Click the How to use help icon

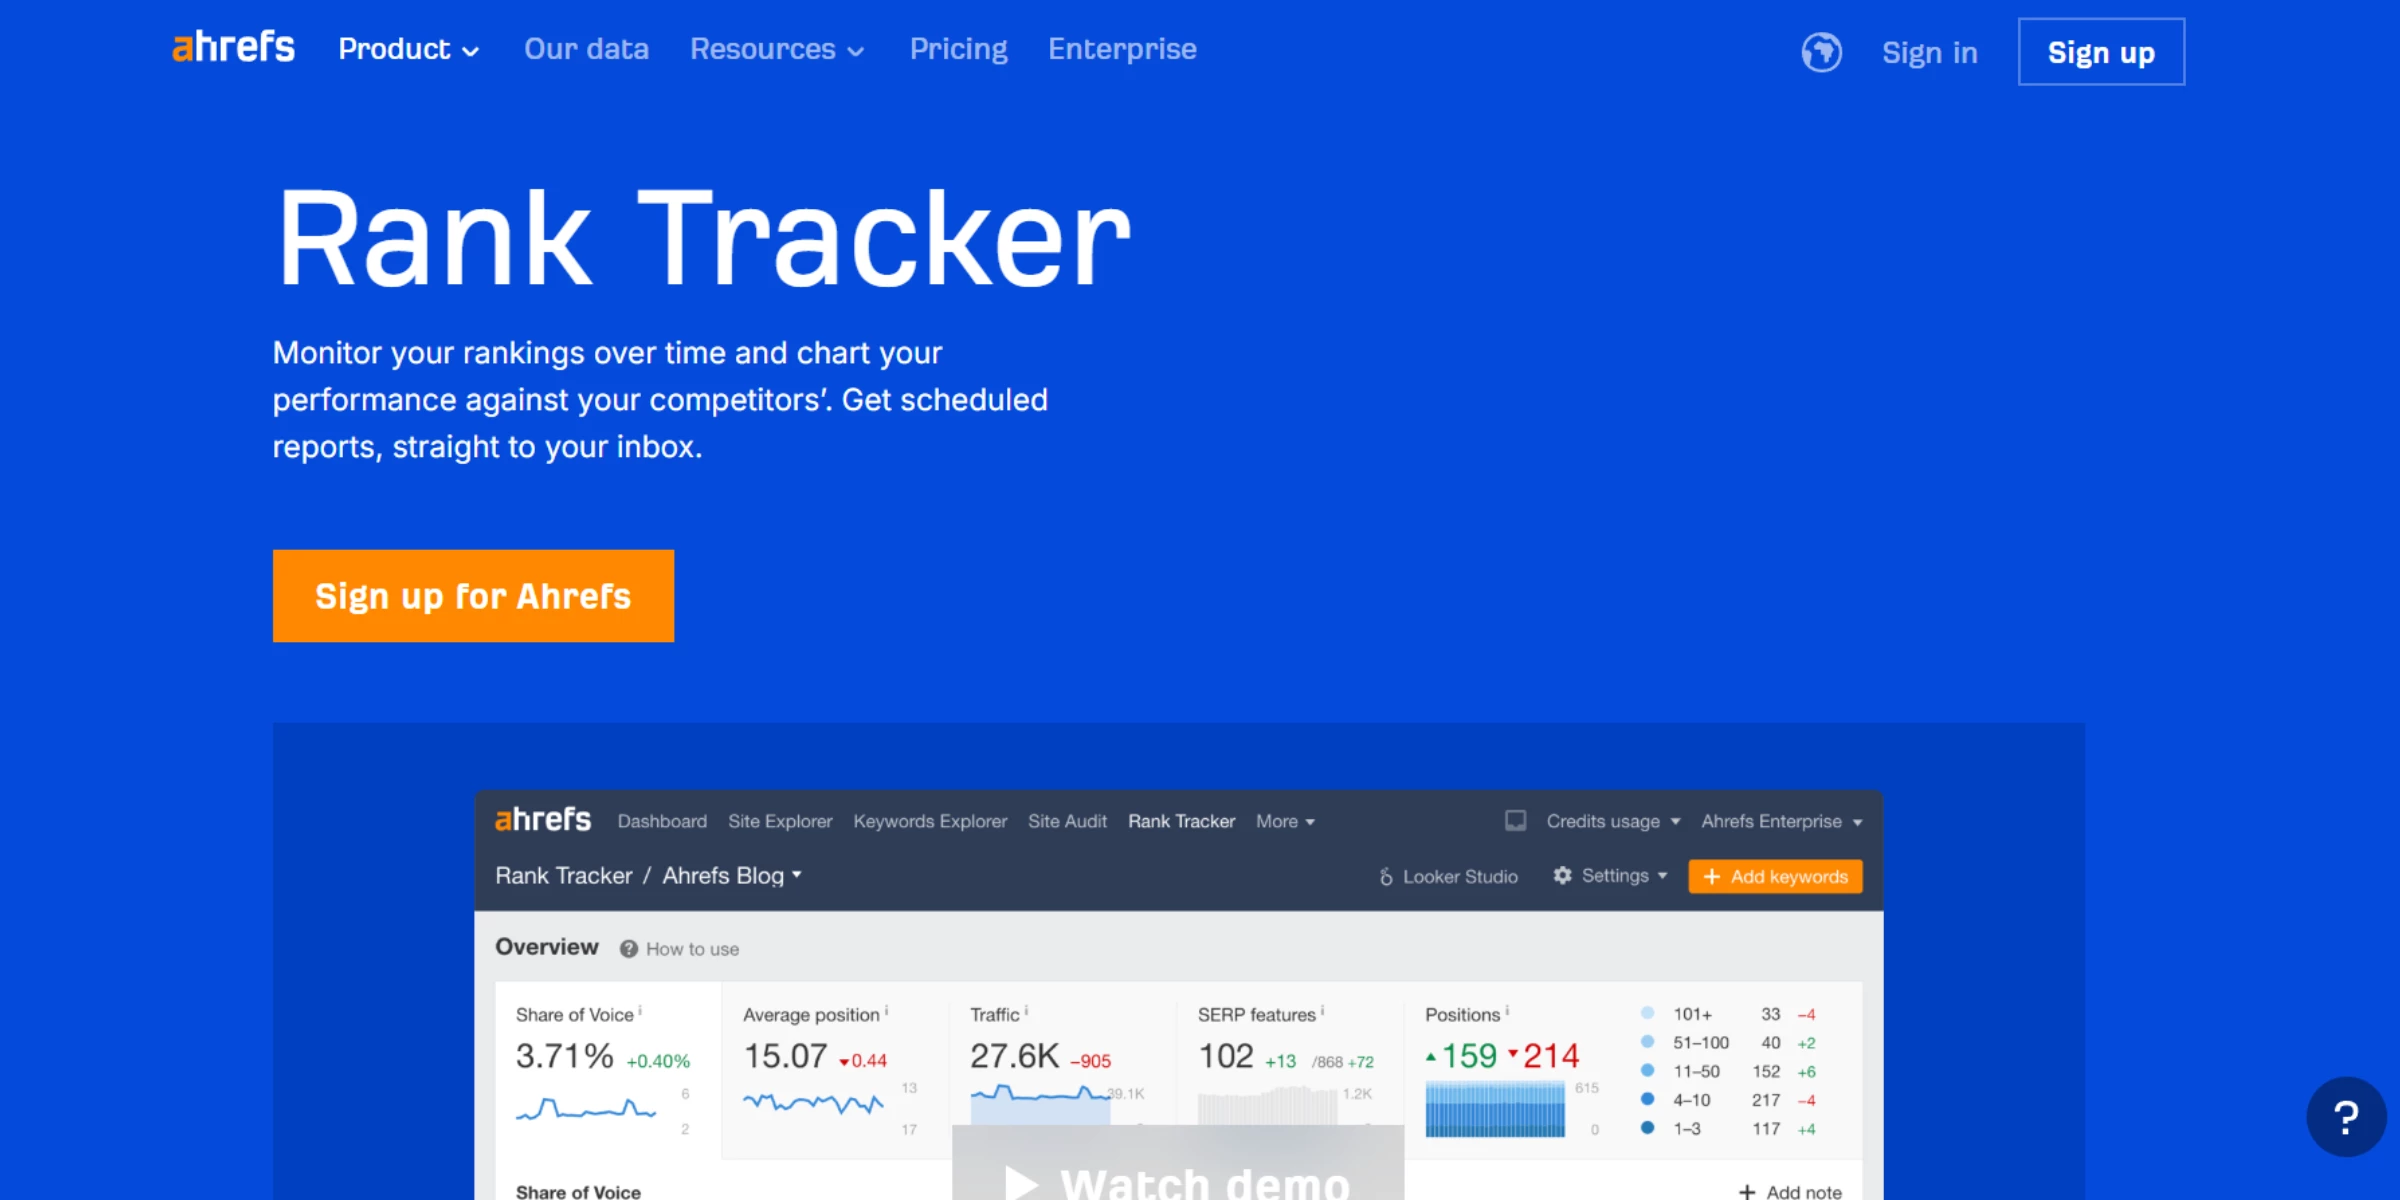click(x=628, y=949)
